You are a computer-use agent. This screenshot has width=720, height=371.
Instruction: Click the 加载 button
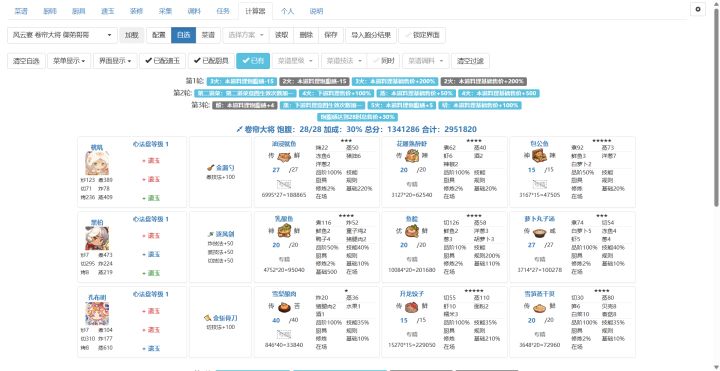[132, 35]
